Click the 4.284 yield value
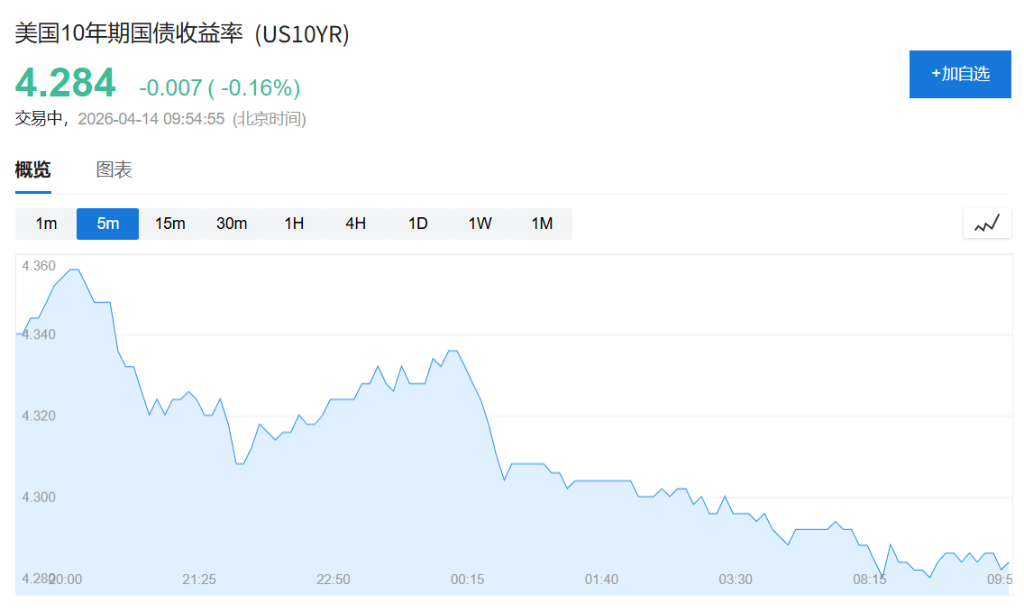The image size is (1024, 609). coord(65,83)
